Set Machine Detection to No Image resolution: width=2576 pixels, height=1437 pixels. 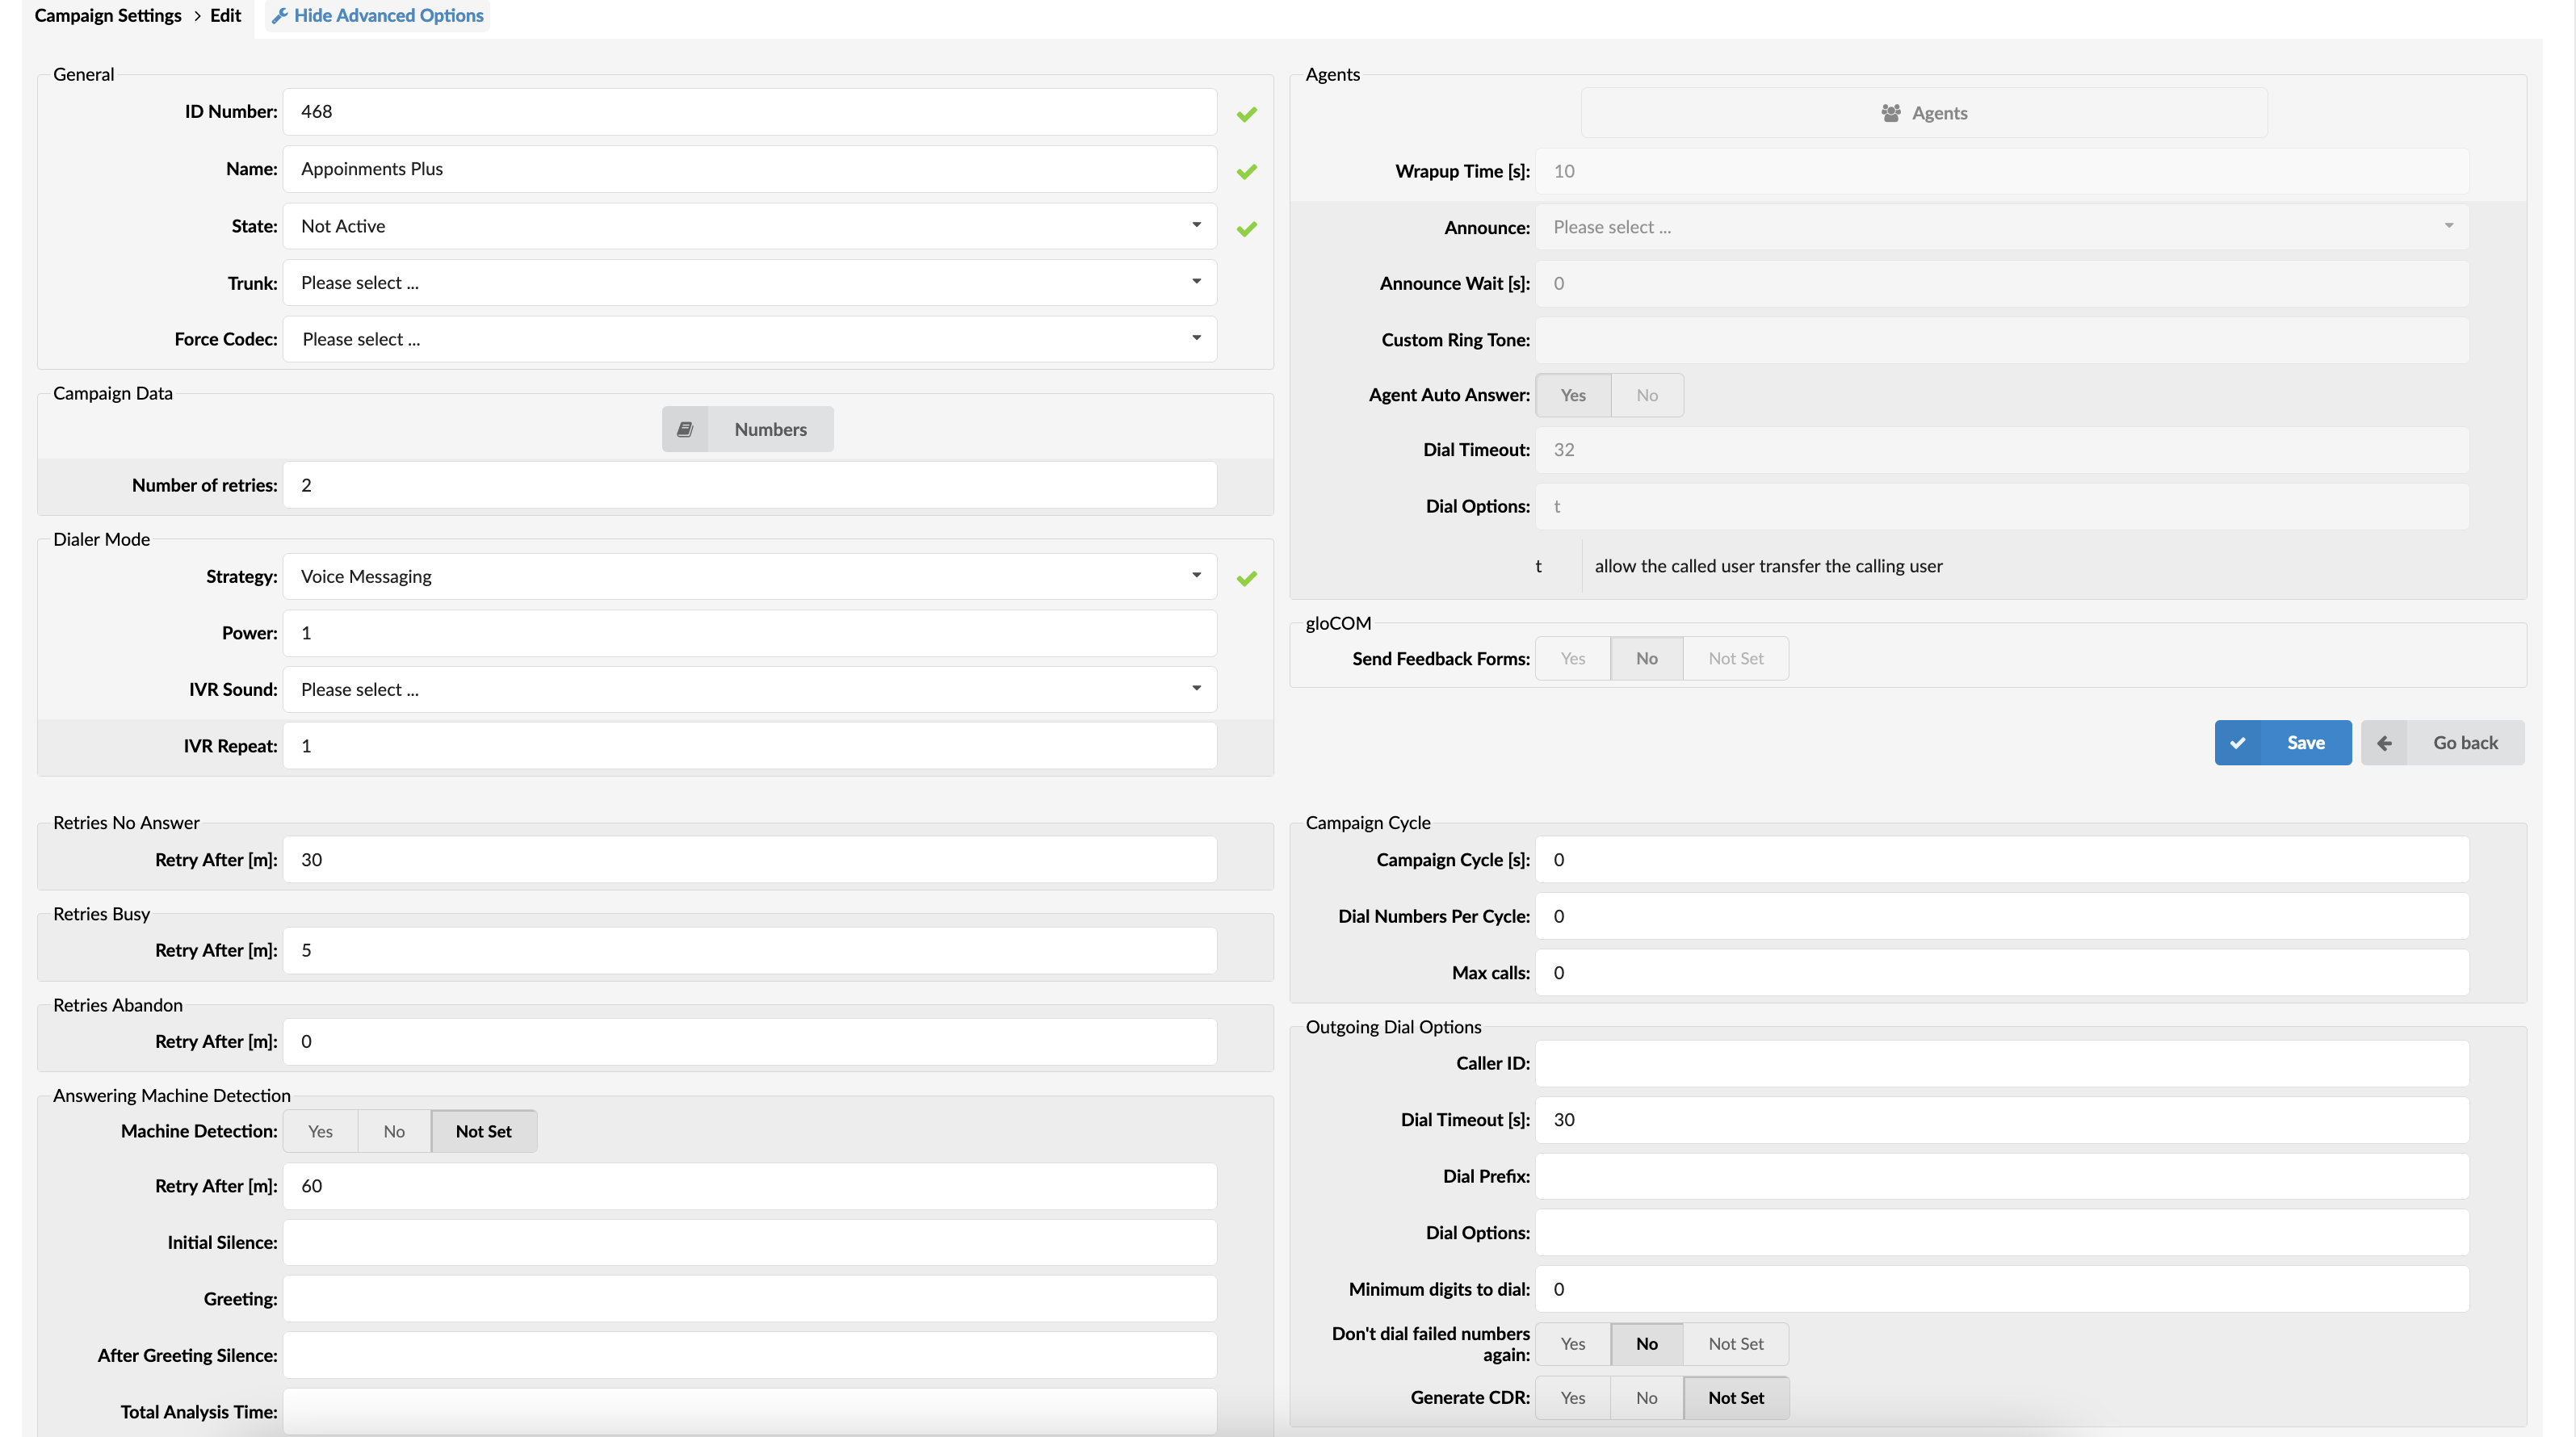click(x=392, y=1131)
